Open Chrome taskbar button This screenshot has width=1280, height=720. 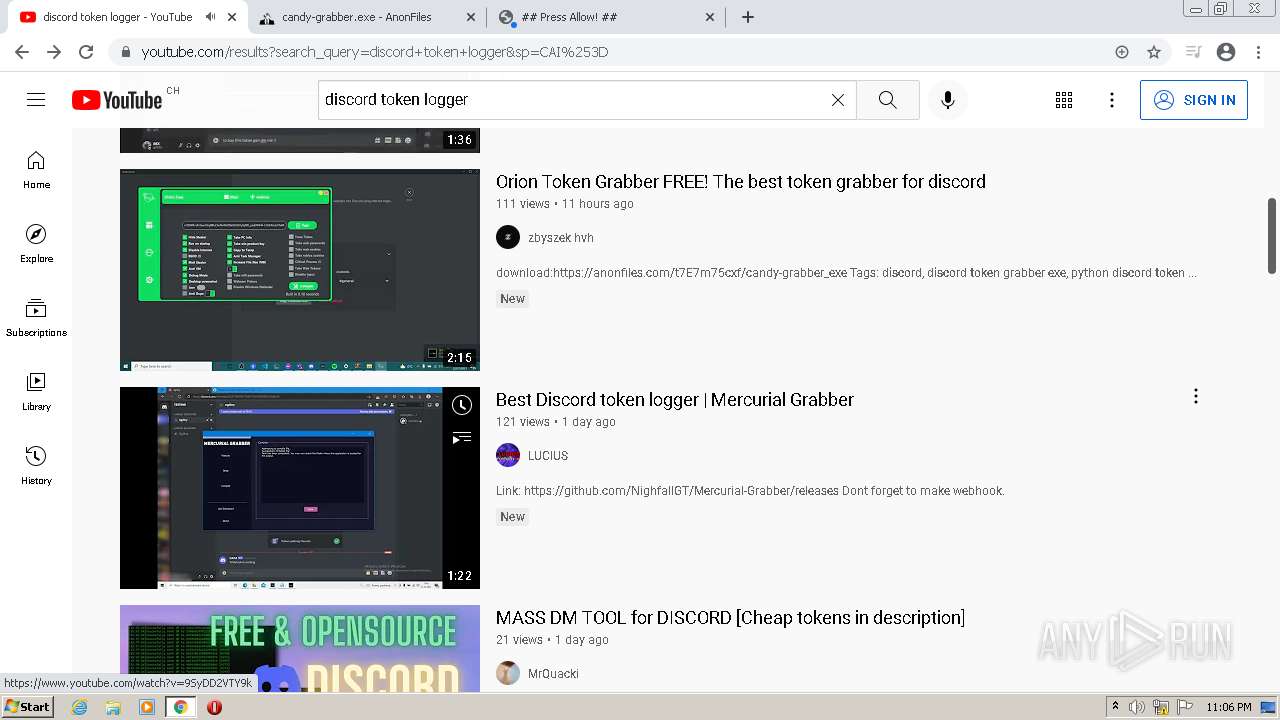tap(180, 707)
